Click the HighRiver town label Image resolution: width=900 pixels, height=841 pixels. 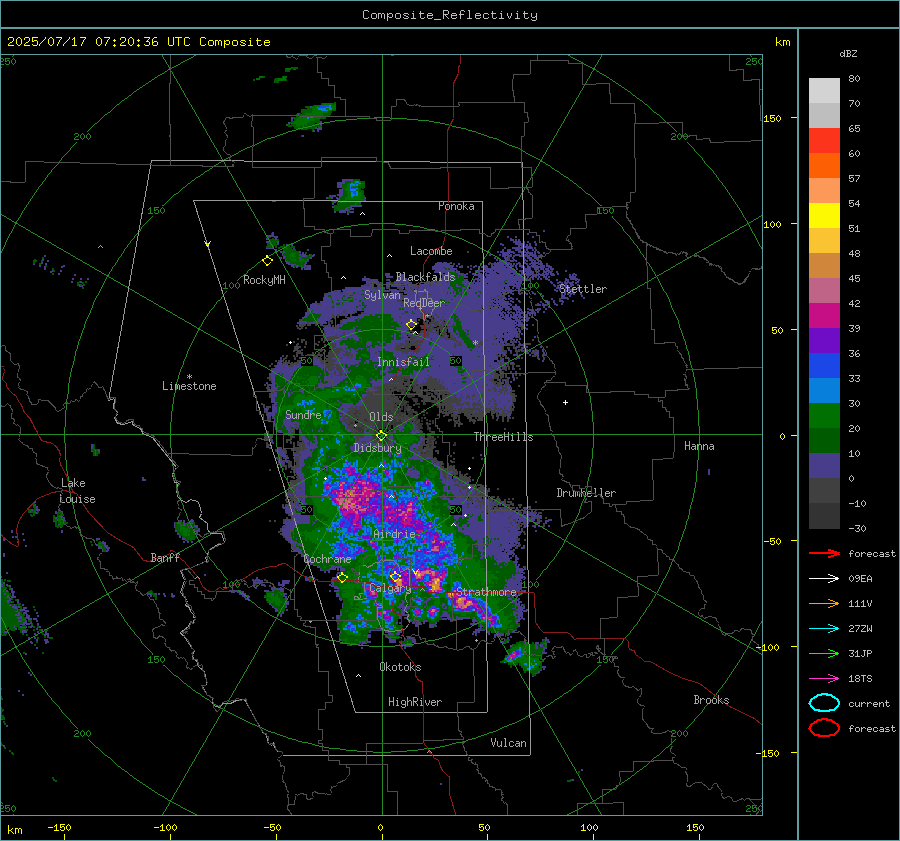(x=415, y=702)
